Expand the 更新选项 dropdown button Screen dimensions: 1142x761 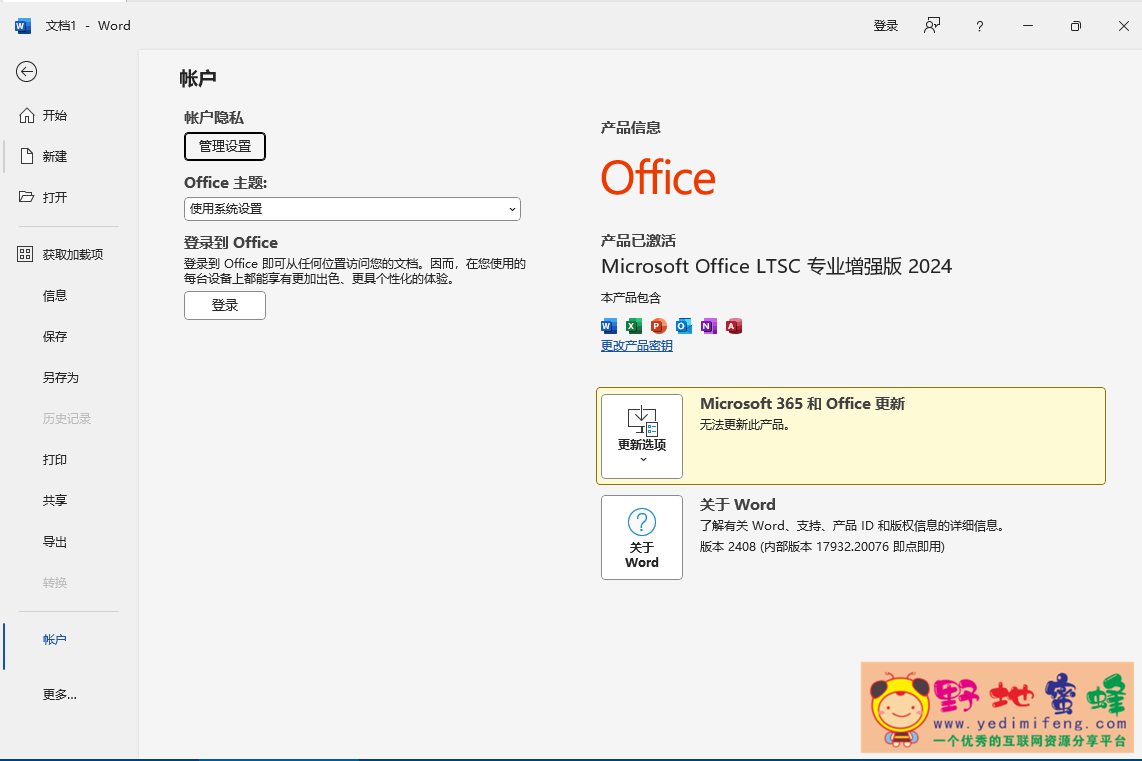tap(642, 436)
